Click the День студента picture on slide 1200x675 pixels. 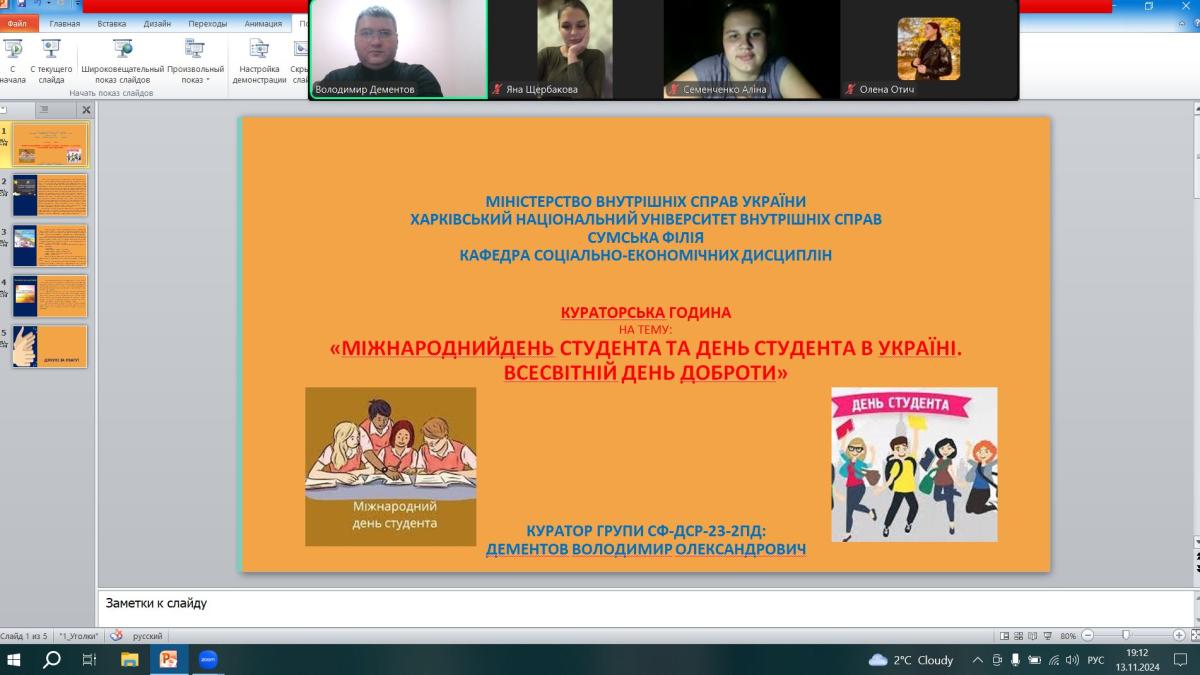(914, 464)
